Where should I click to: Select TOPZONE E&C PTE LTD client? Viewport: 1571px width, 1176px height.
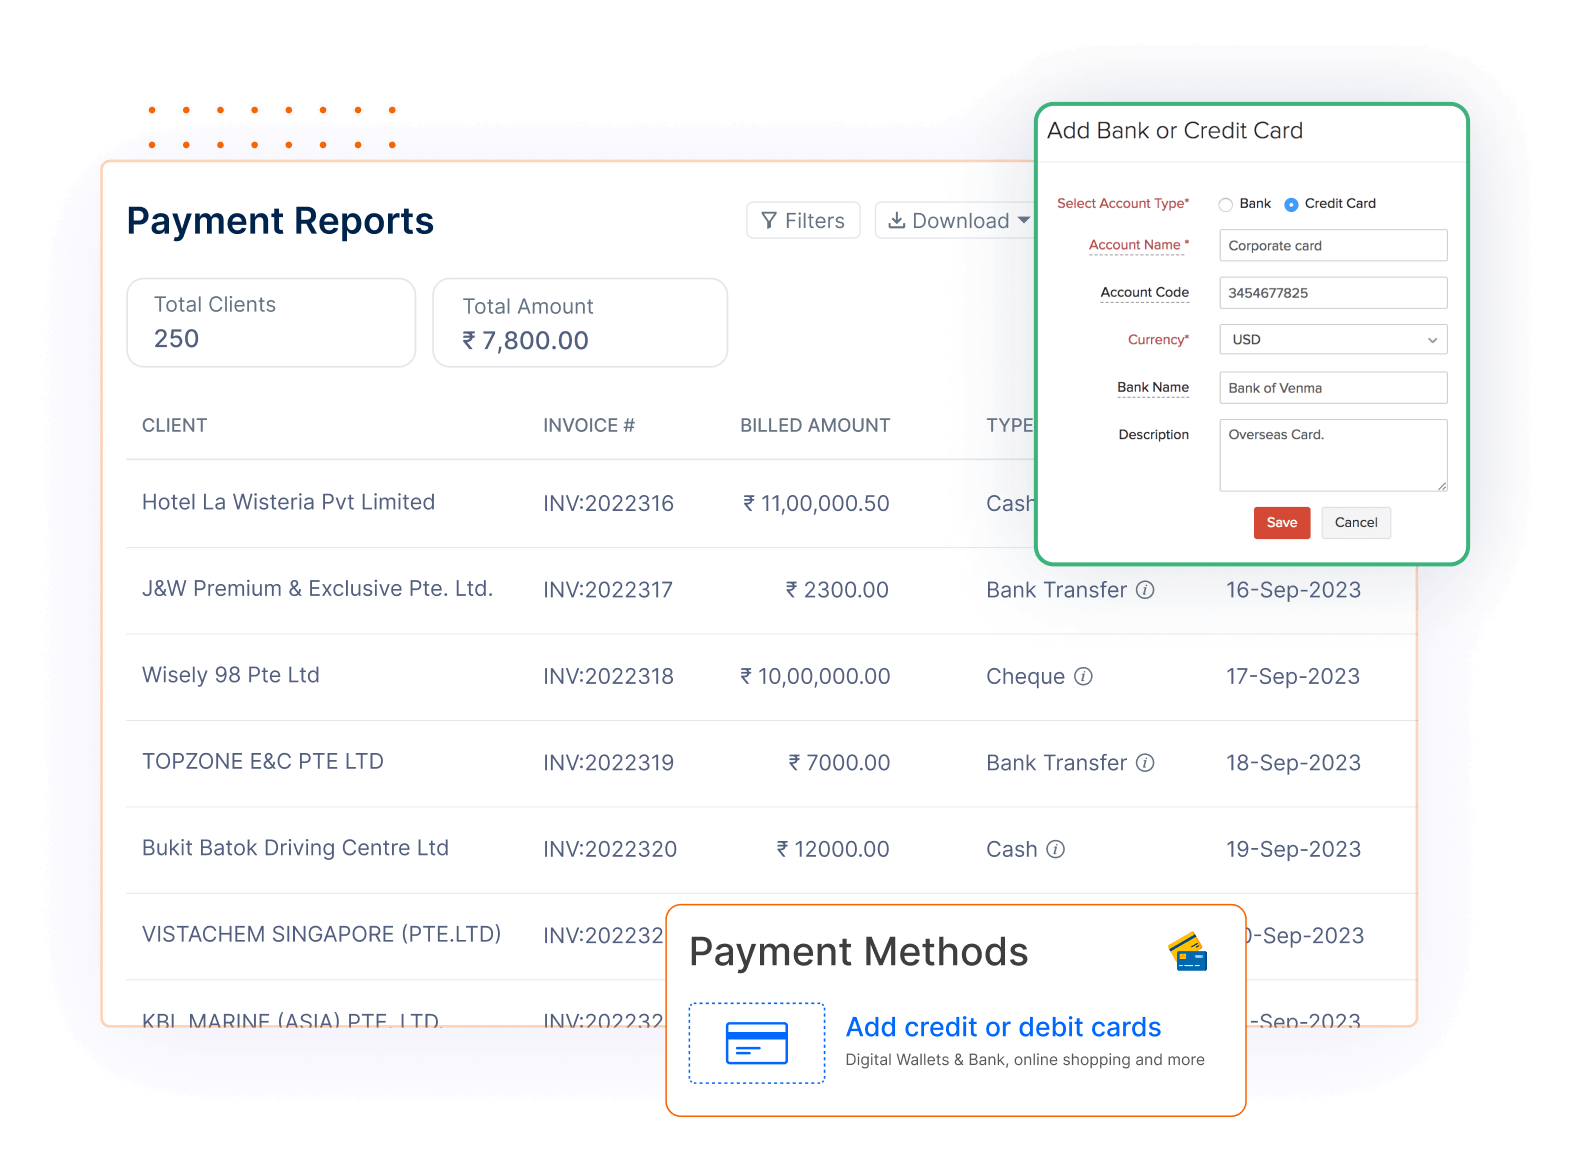[263, 762]
